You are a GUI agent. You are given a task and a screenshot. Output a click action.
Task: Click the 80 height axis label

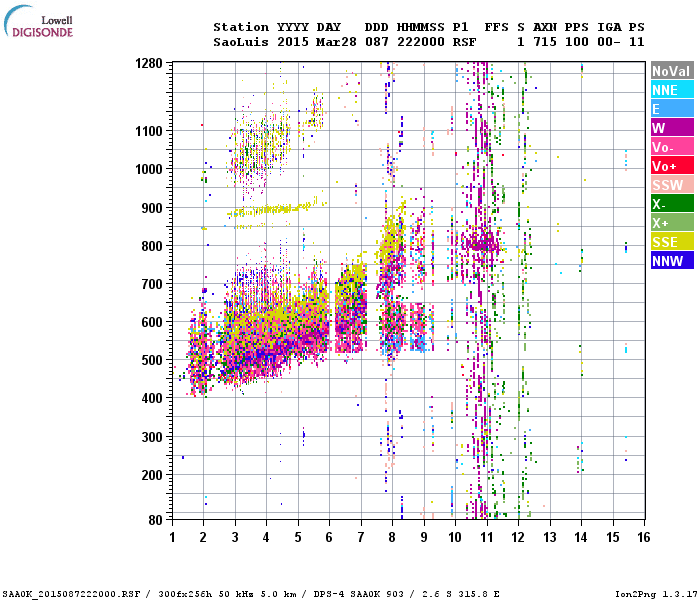[155, 520]
